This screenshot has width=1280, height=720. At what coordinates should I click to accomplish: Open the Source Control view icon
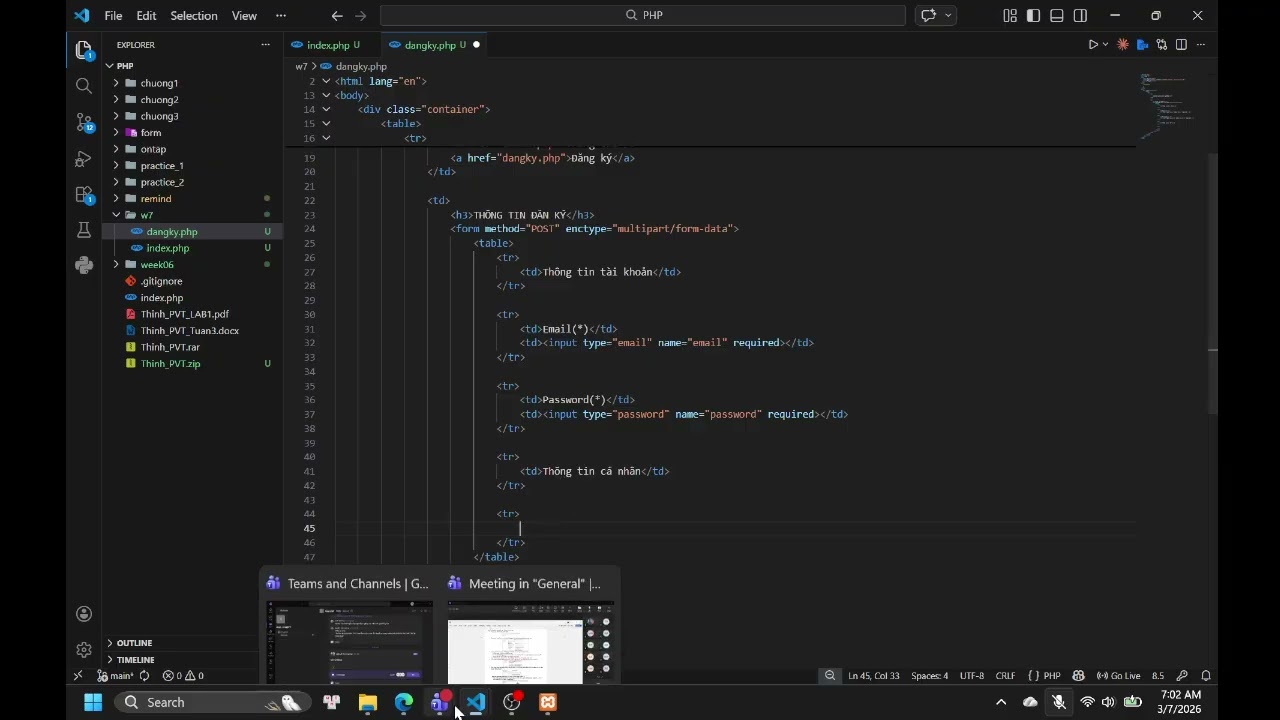click(x=84, y=122)
